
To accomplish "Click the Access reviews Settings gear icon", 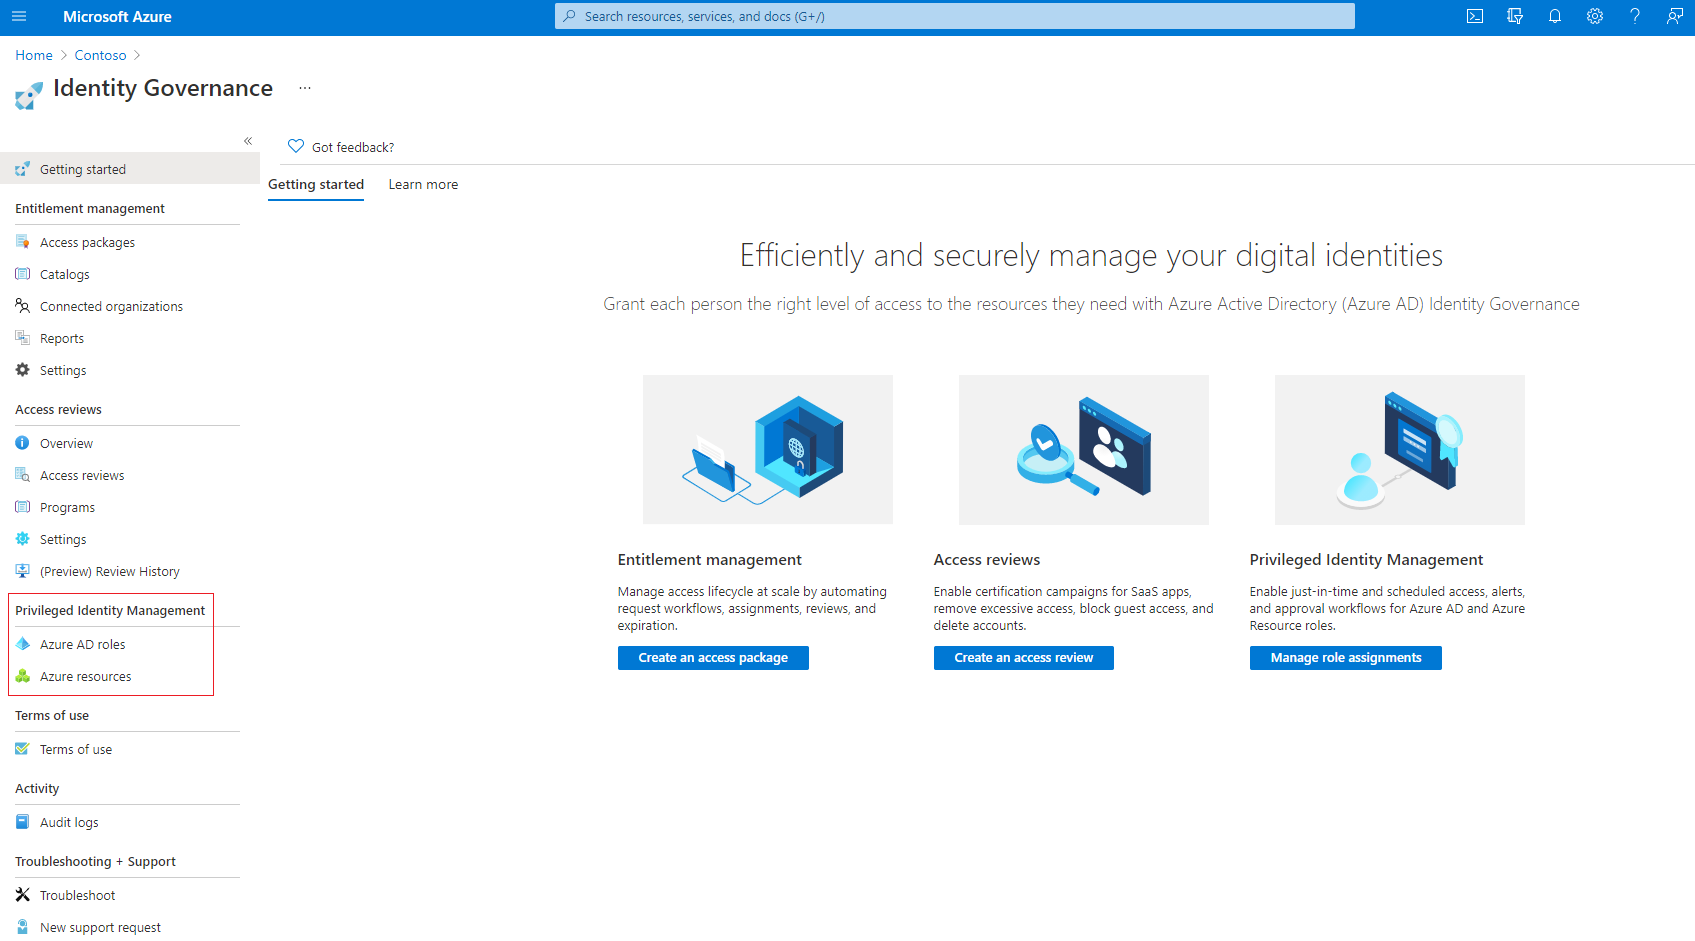I will click(x=23, y=539).
